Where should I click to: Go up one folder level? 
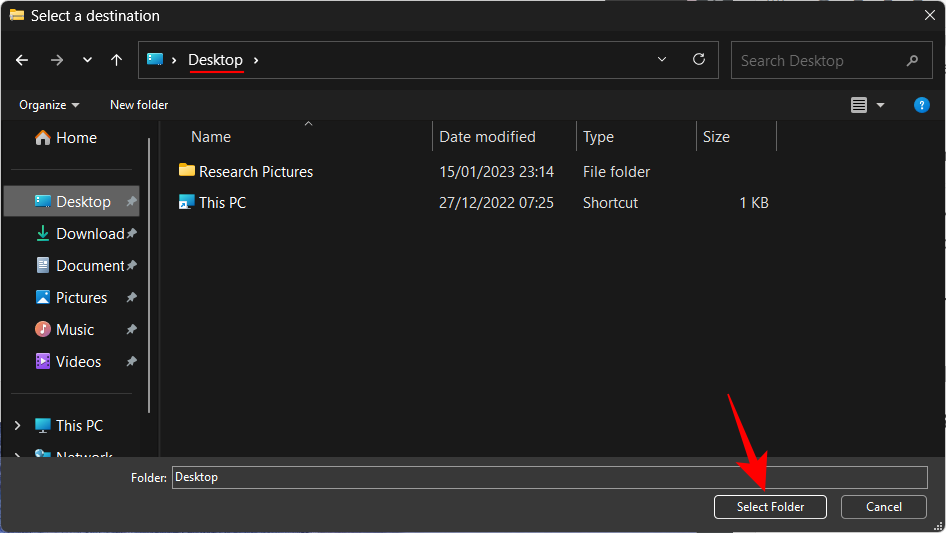116,60
